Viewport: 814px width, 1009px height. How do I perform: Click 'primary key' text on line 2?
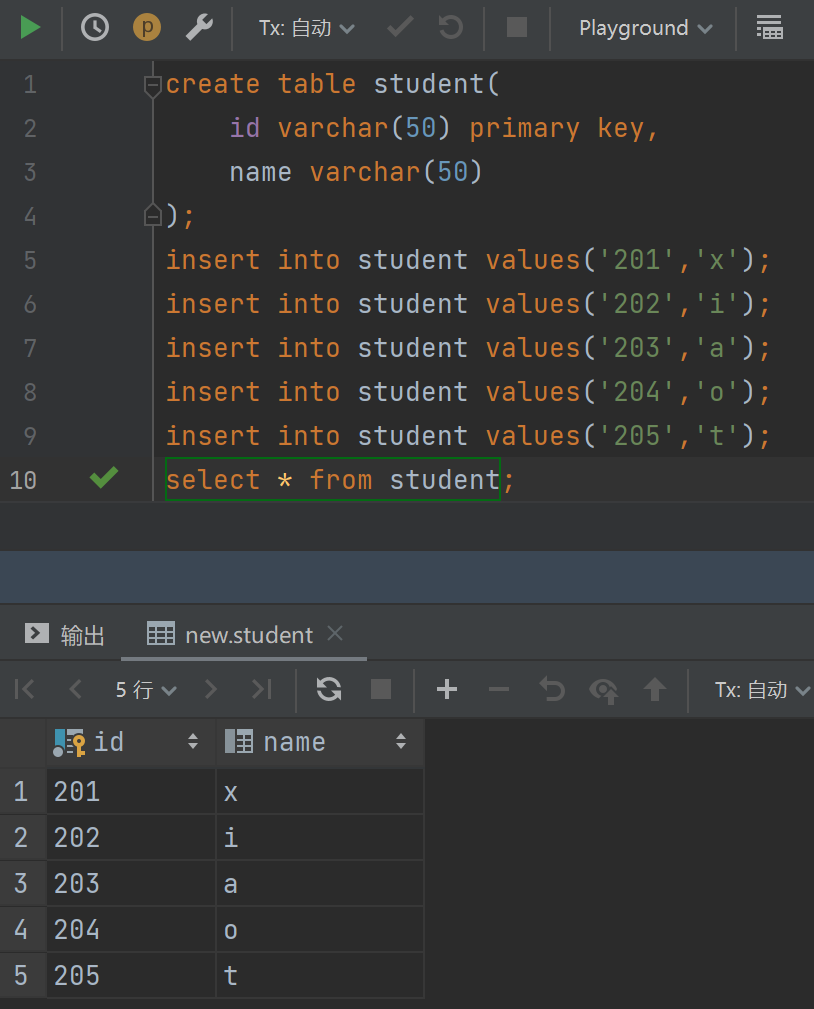pos(557,129)
